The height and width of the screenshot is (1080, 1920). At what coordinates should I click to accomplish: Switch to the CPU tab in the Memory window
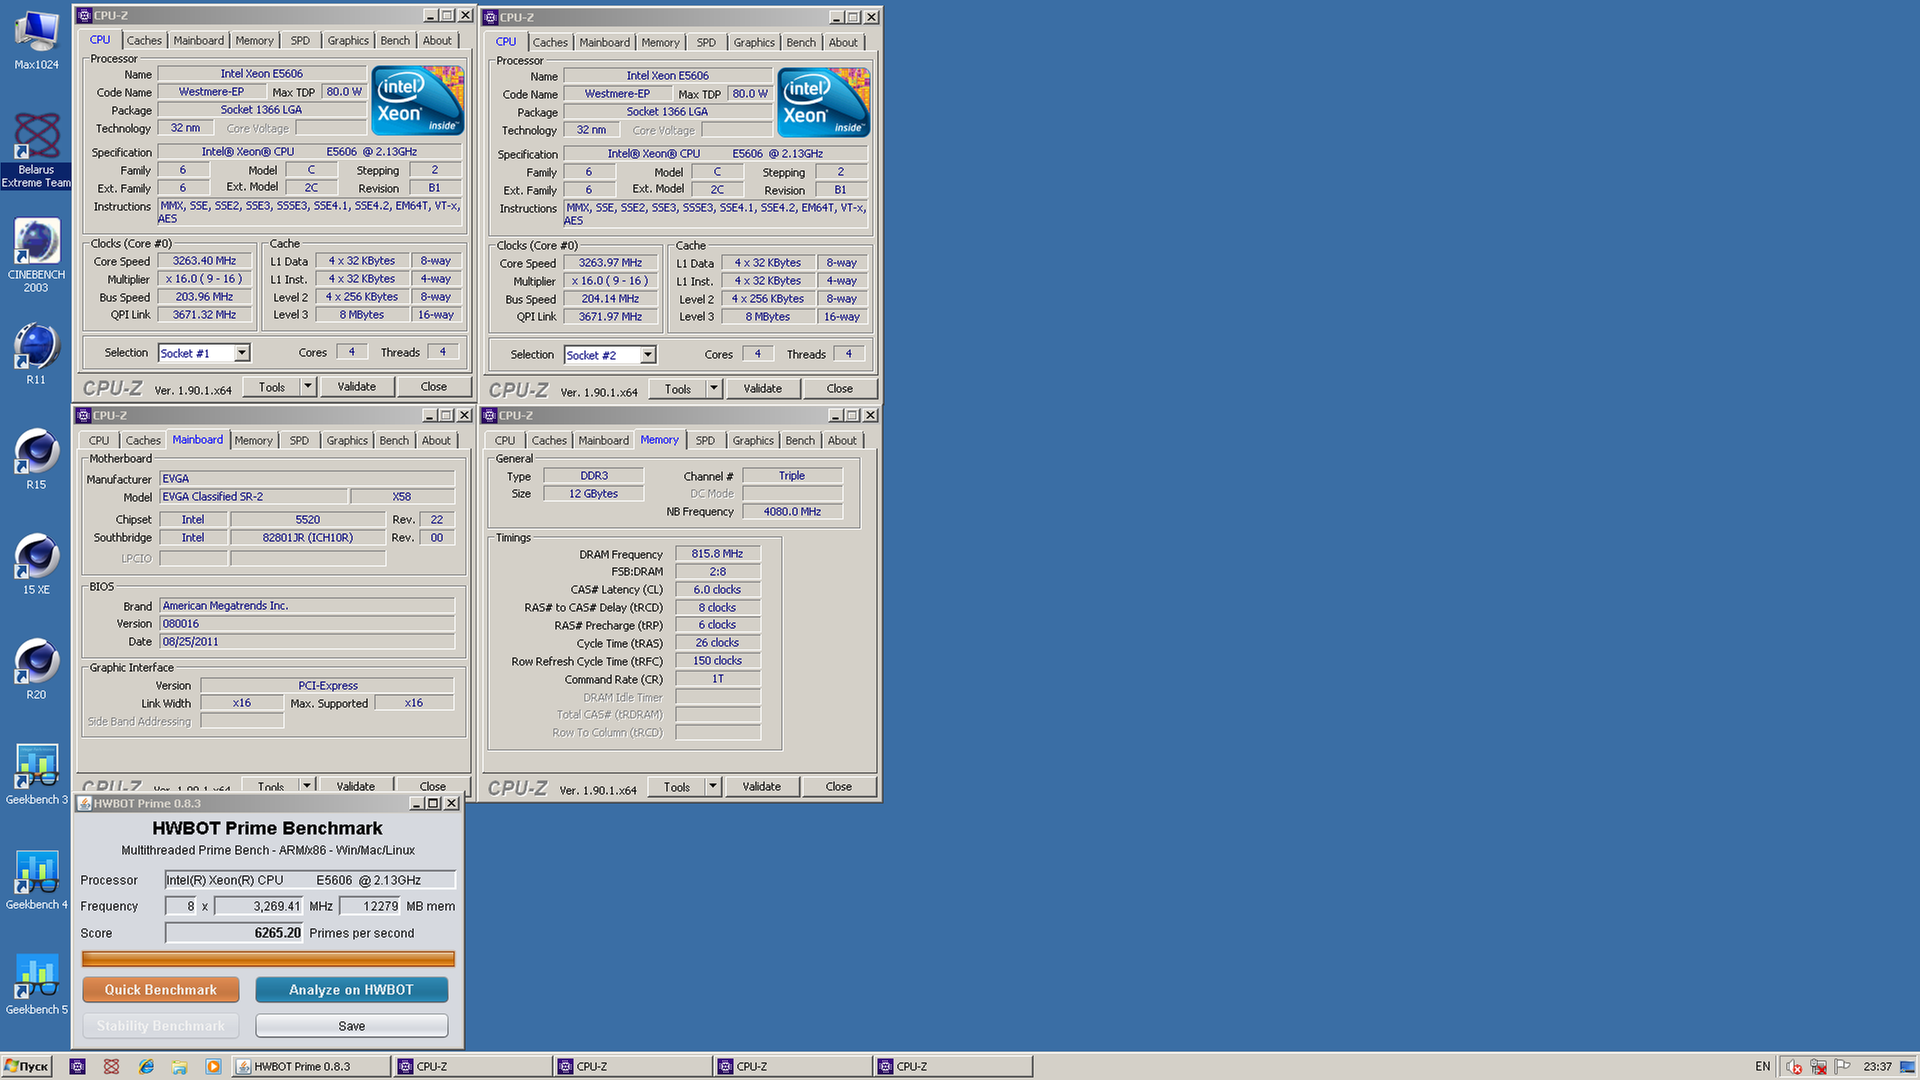point(505,441)
